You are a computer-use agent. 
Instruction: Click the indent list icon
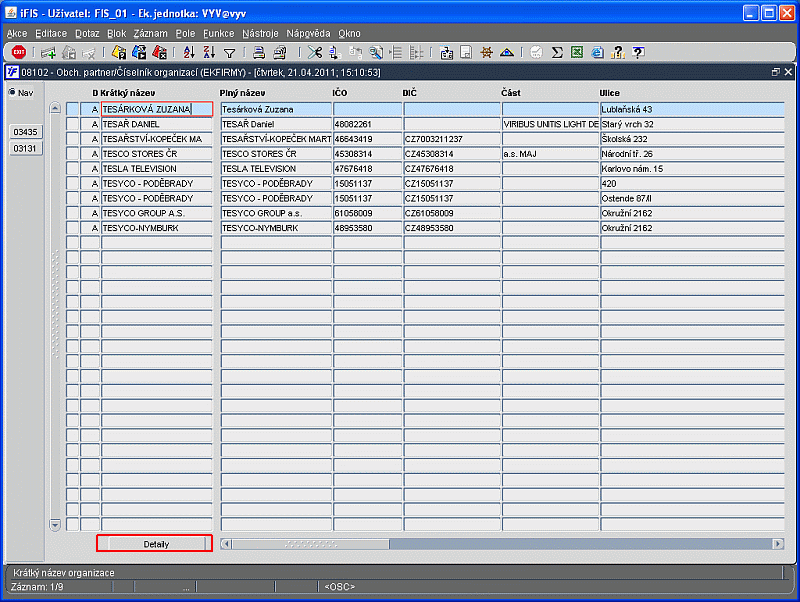pyautogui.click(x=396, y=52)
